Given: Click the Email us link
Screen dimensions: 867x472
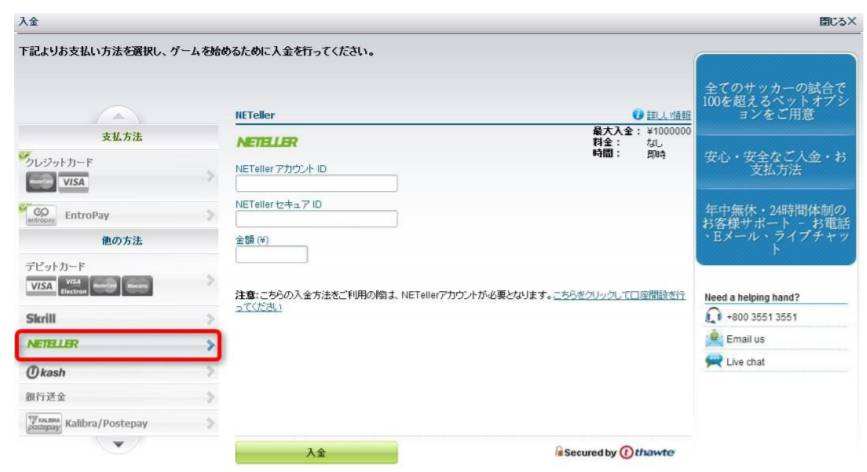Looking at the screenshot, I should (x=745, y=339).
